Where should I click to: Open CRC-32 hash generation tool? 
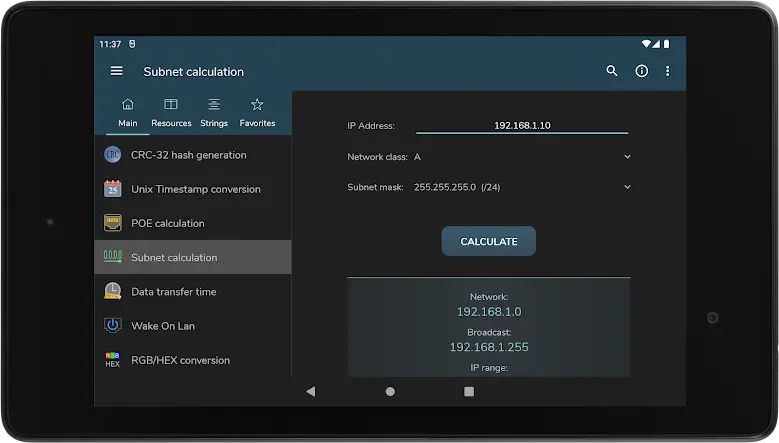[193, 155]
